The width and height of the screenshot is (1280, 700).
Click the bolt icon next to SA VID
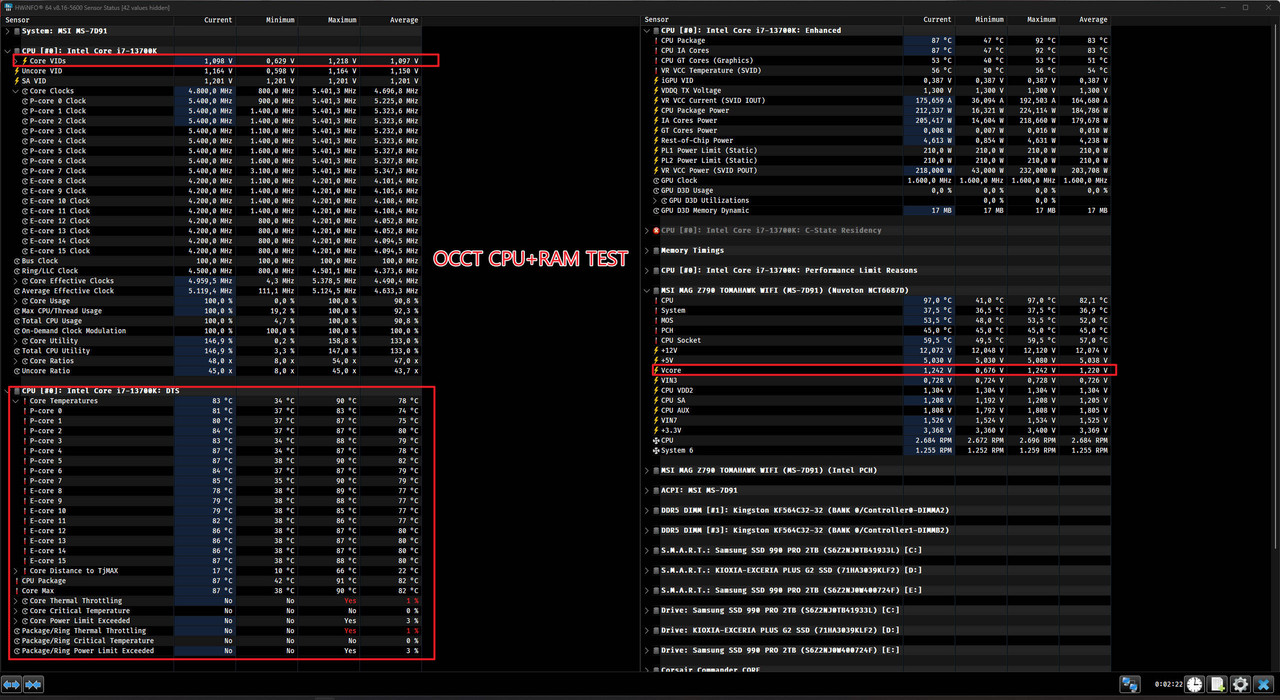coord(17,81)
